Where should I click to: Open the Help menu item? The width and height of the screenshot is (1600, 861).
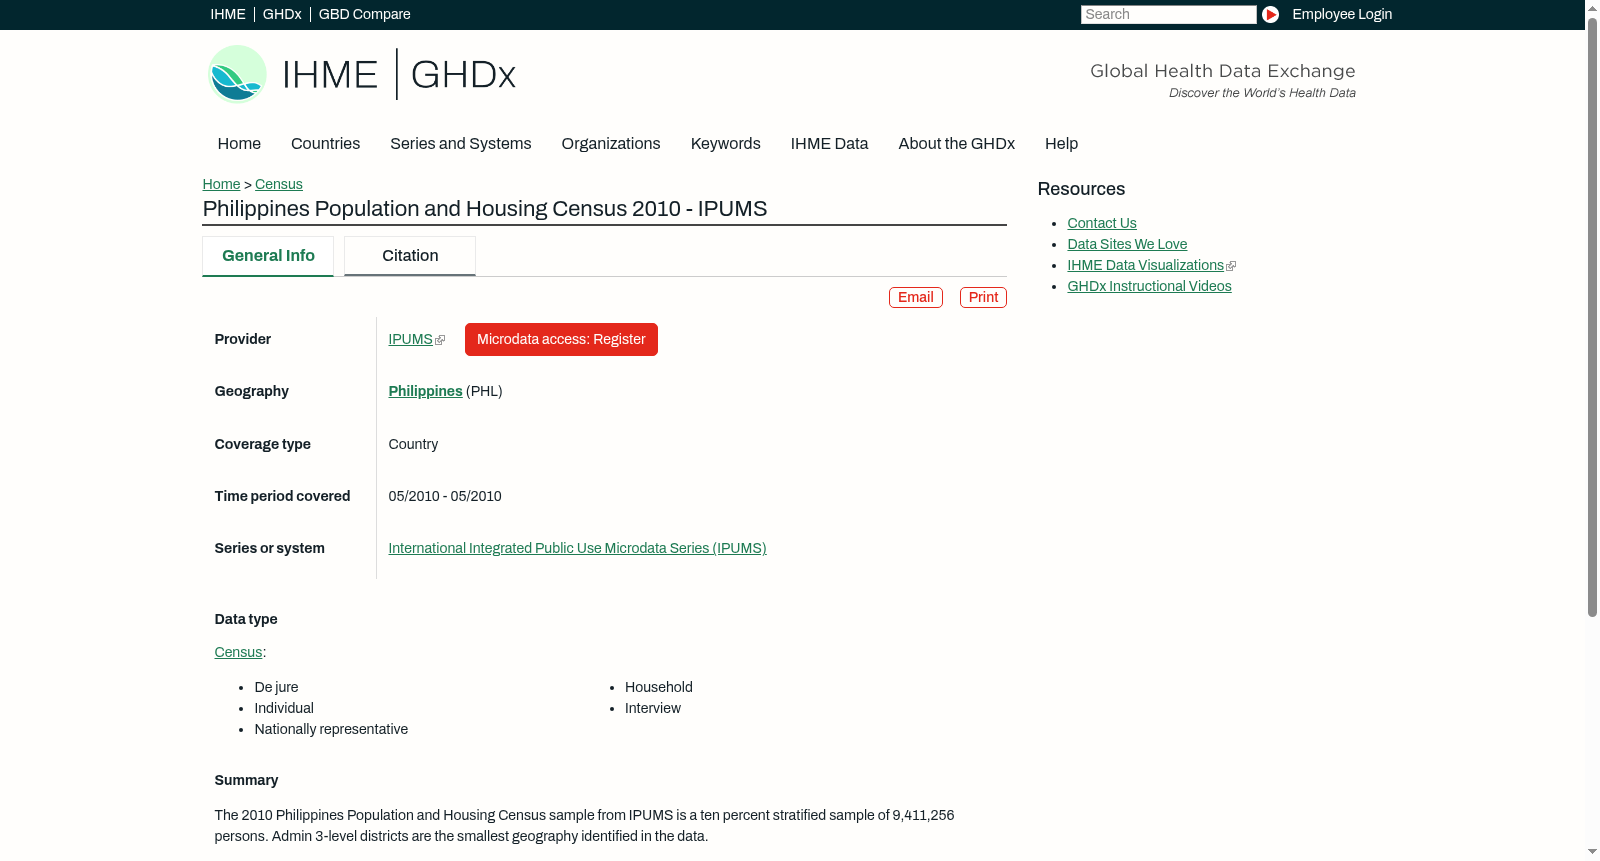[1061, 144]
